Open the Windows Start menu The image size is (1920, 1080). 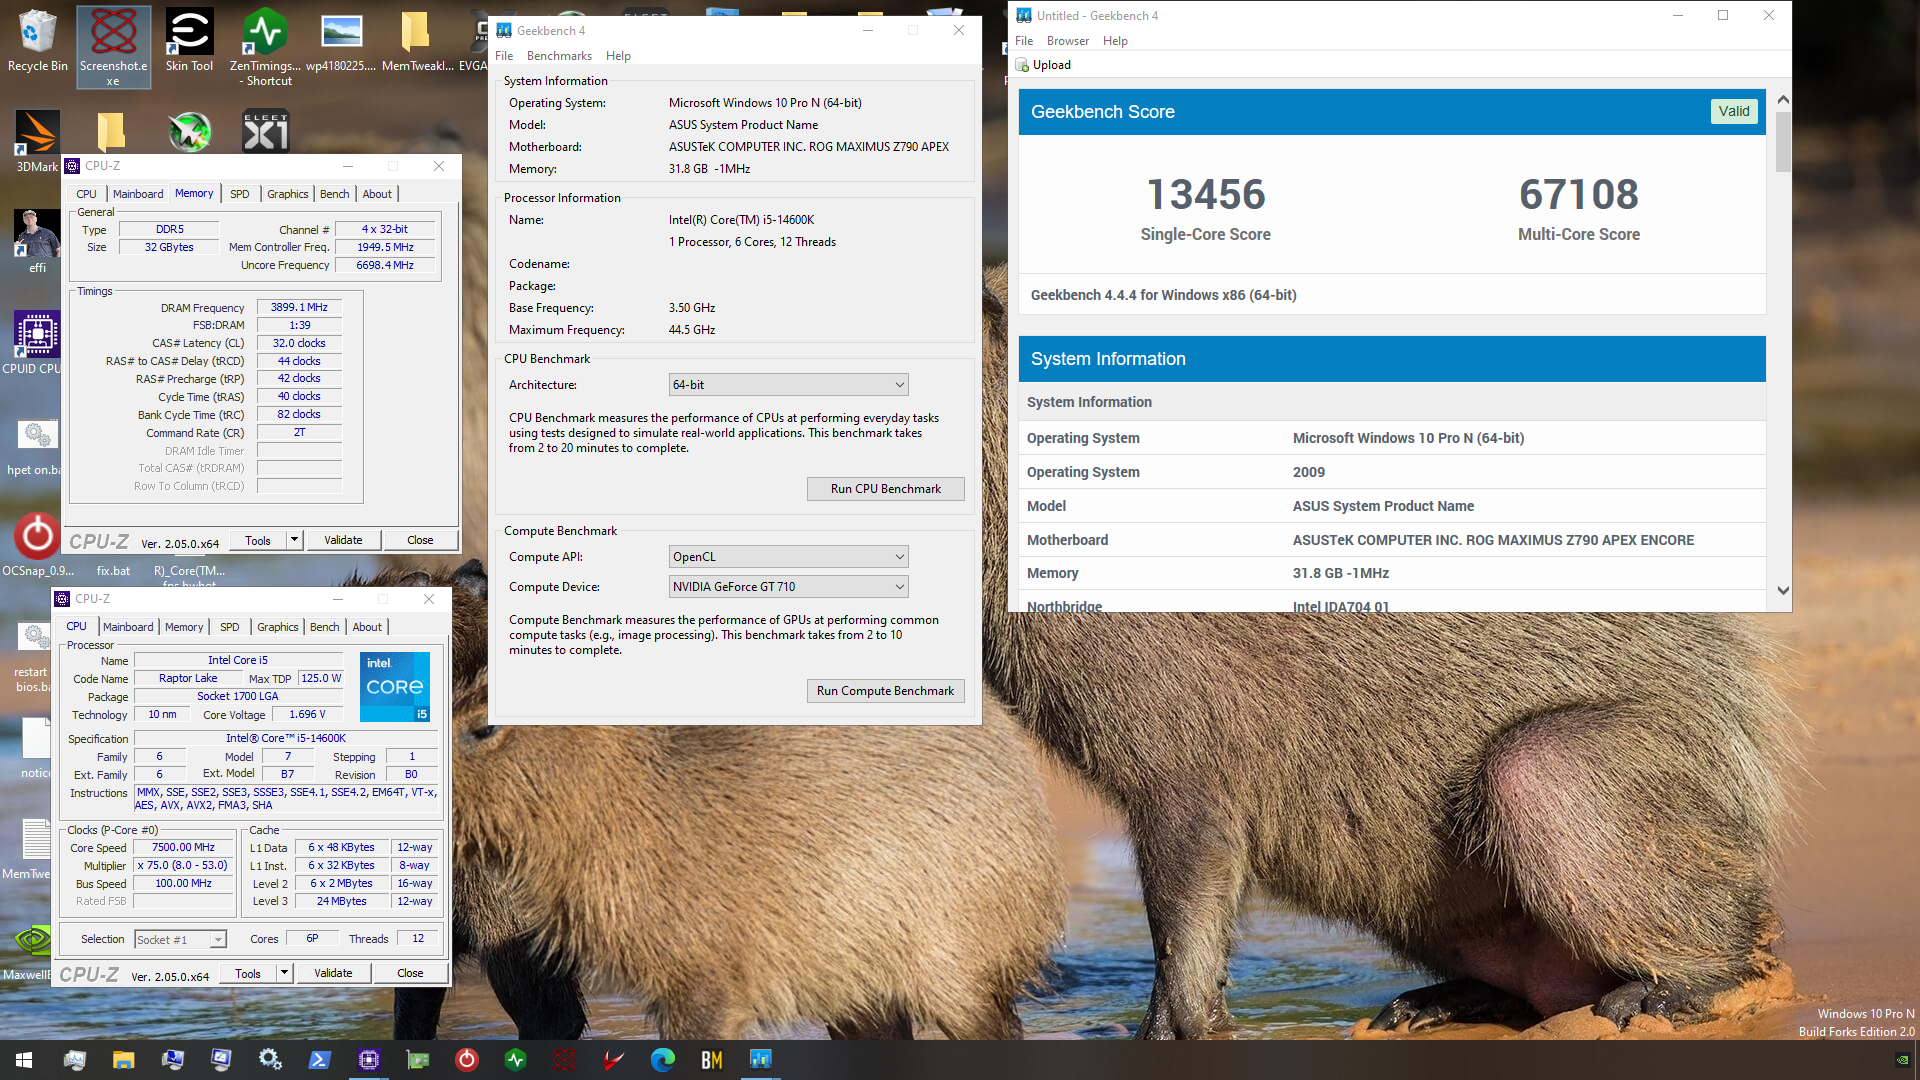tap(24, 1059)
